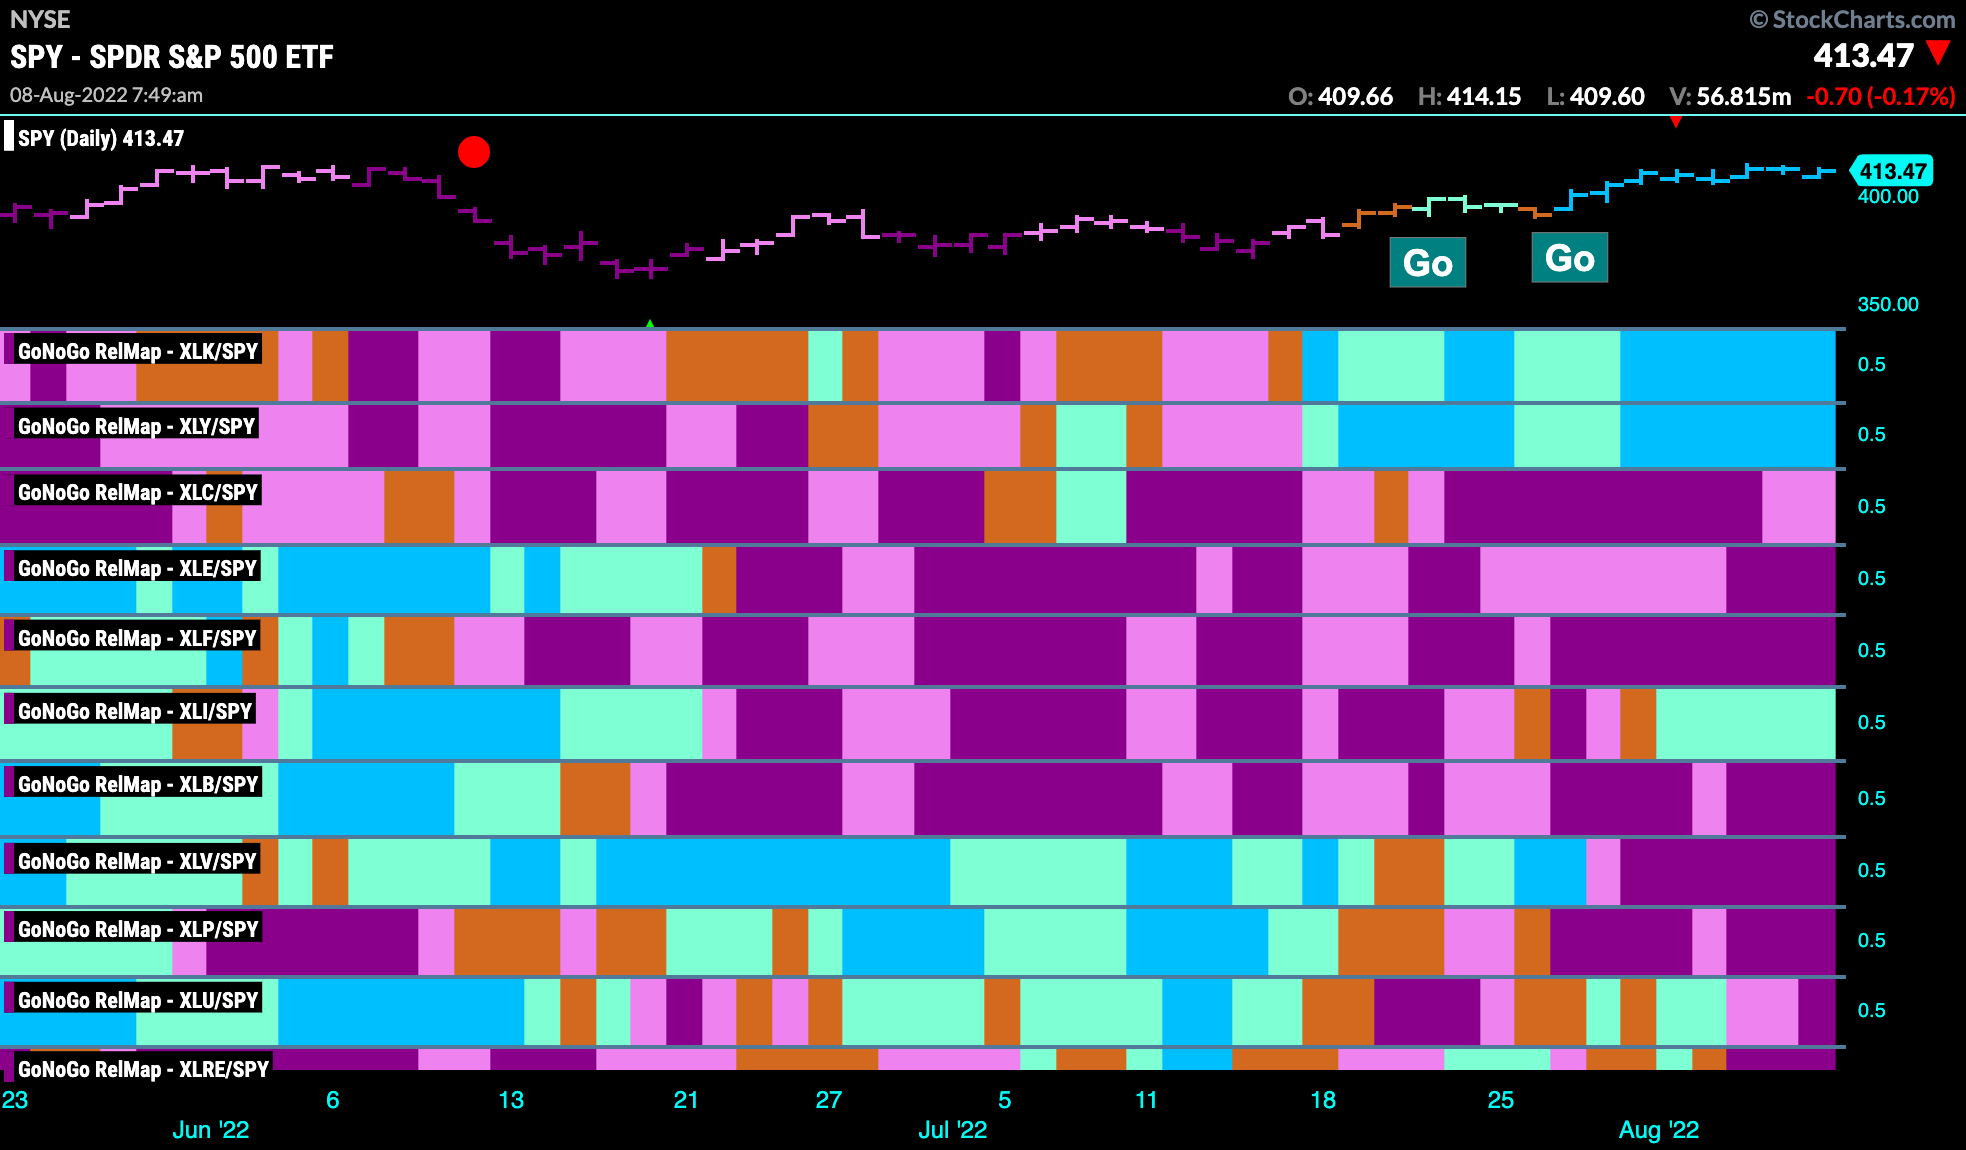
Task: Click the -0.70 (-0.17%) change value
Action: click(1881, 96)
